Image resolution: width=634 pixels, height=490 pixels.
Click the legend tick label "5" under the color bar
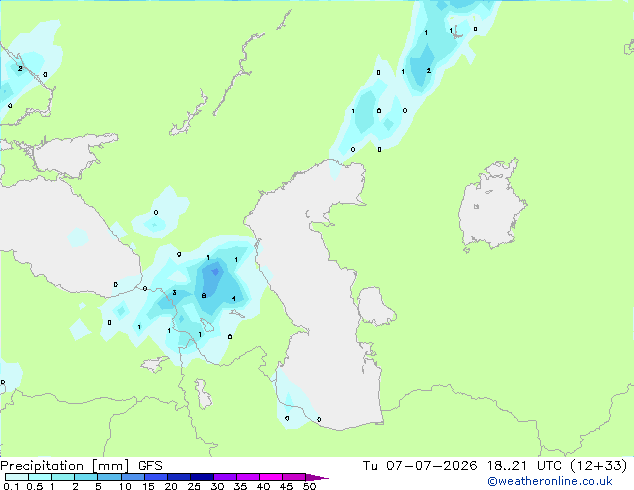tap(98, 486)
